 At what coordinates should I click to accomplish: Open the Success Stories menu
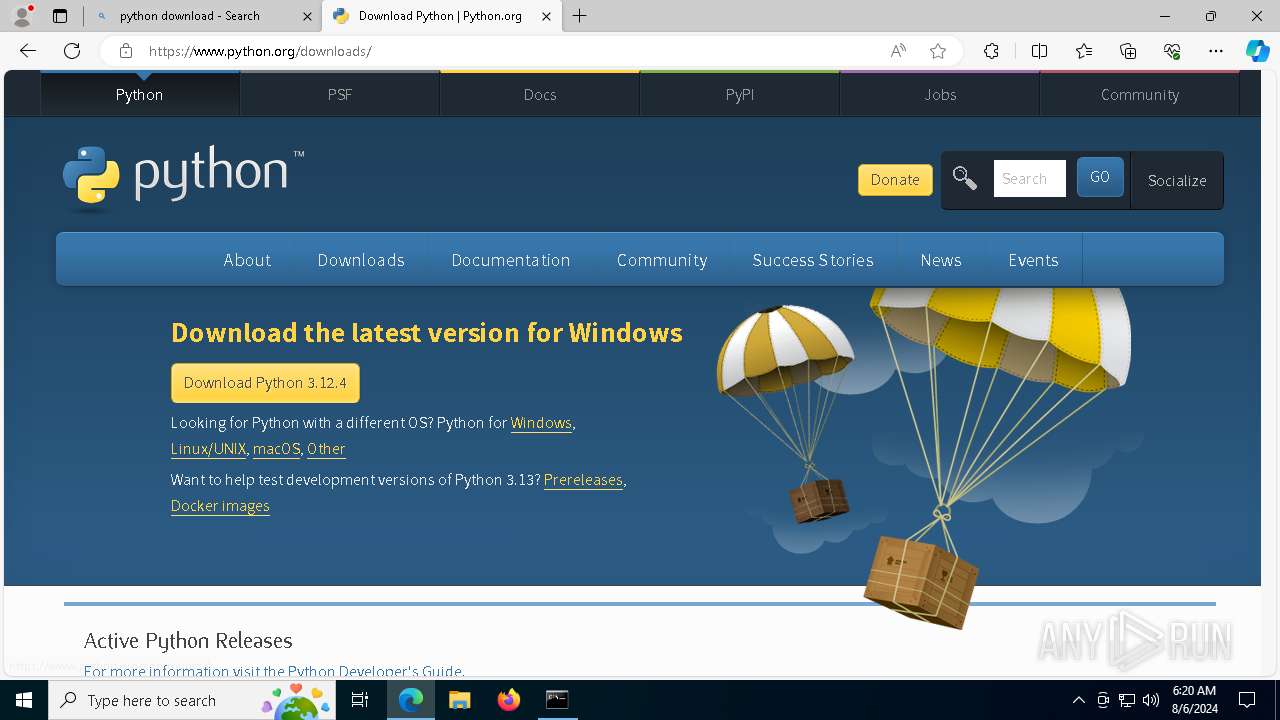813,260
